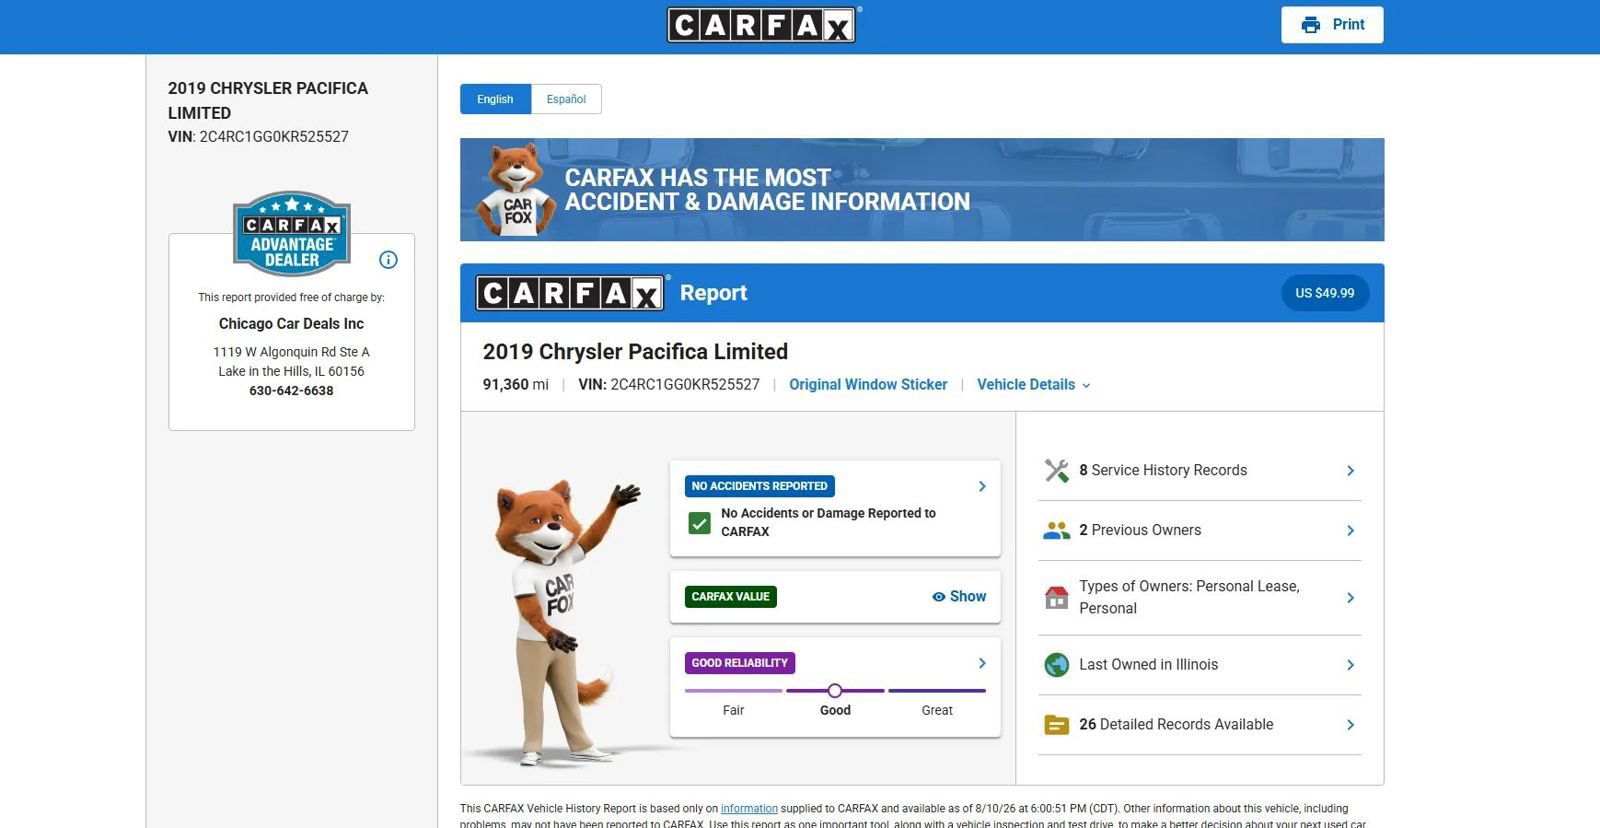
Task: Click the eye icon next to Show
Action: [938, 597]
